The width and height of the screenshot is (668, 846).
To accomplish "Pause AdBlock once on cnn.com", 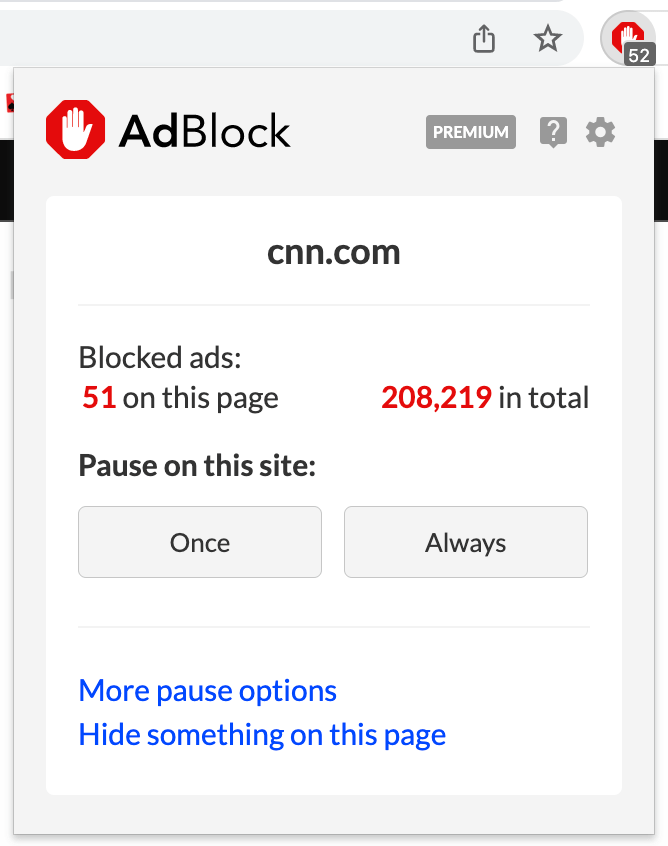I will coord(199,542).
